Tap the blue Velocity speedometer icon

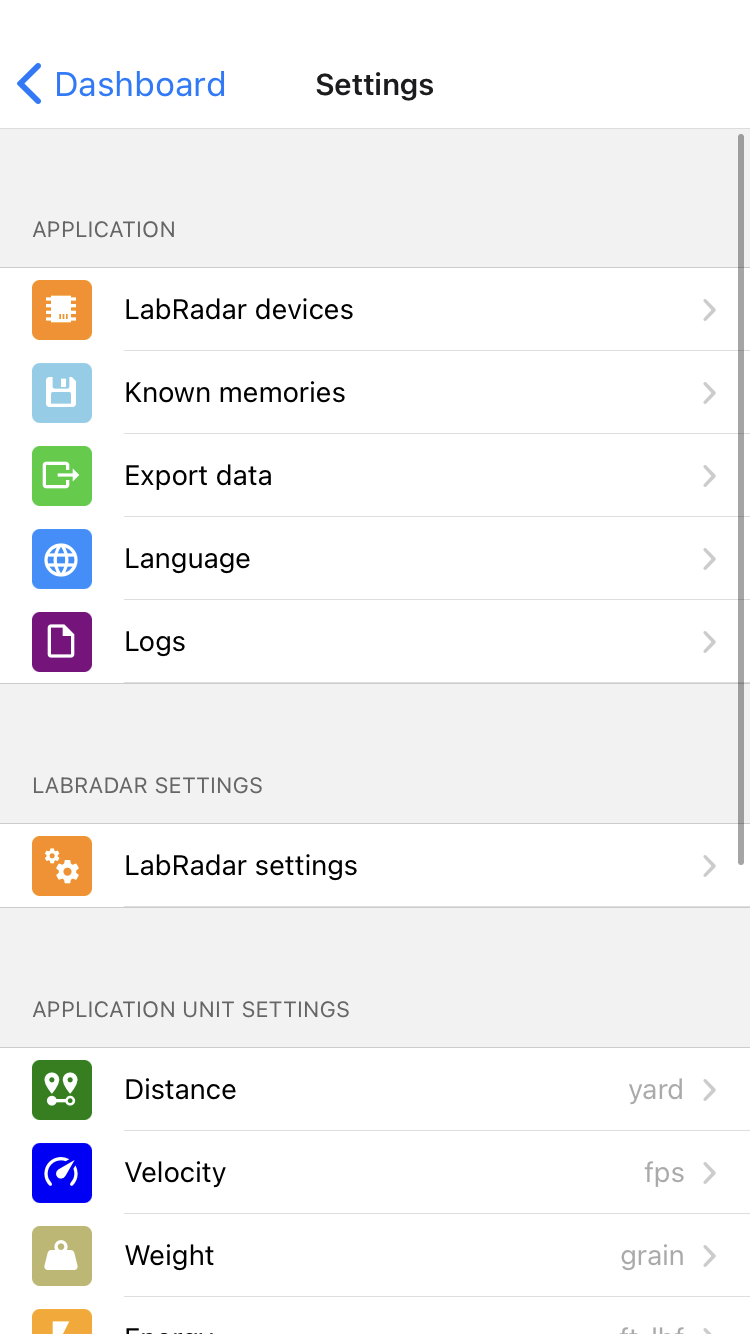(62, 1173)
